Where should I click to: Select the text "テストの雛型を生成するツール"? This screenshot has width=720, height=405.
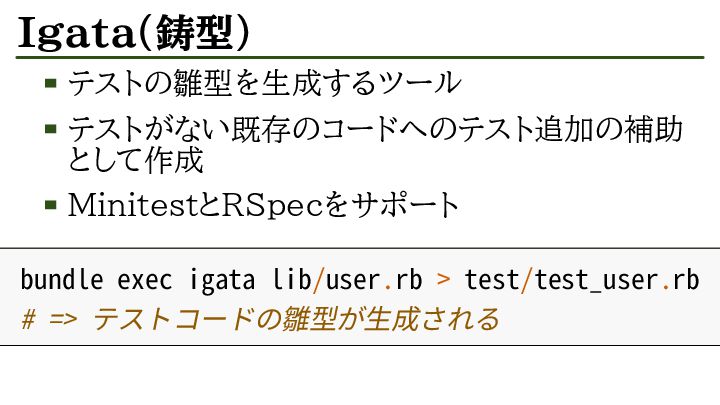(264, 83)
